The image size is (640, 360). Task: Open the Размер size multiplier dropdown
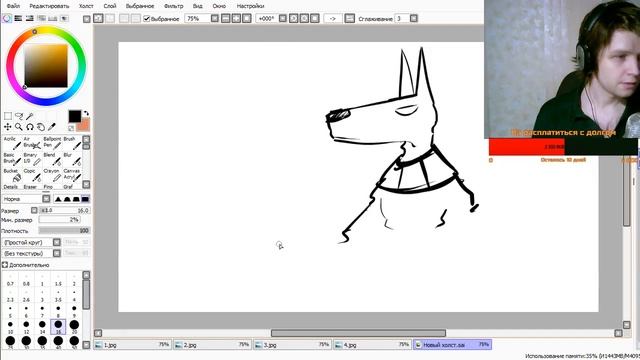(34, 210)
